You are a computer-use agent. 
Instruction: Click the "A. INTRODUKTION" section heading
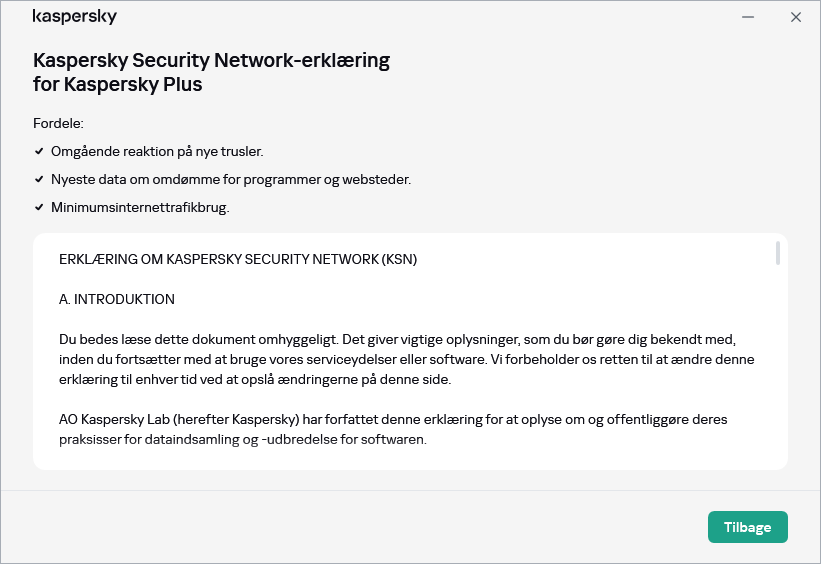pyautogui.click(x=117, y=299)
